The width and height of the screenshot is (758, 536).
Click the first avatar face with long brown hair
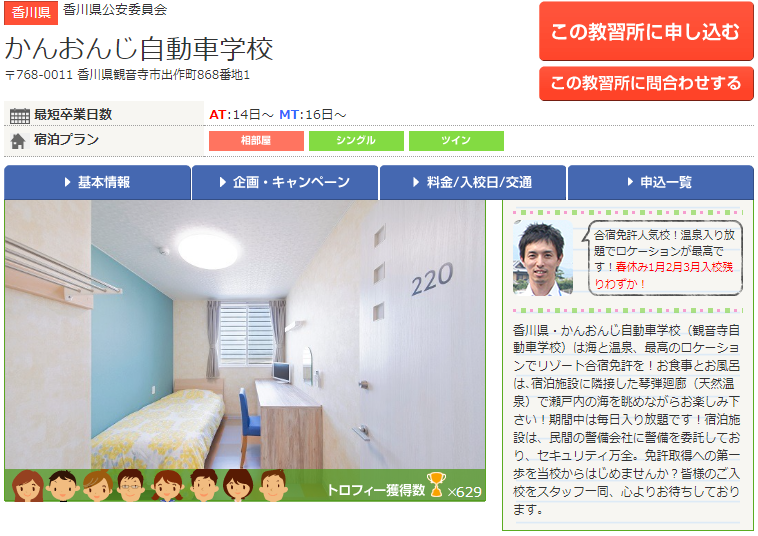(28, 485)
